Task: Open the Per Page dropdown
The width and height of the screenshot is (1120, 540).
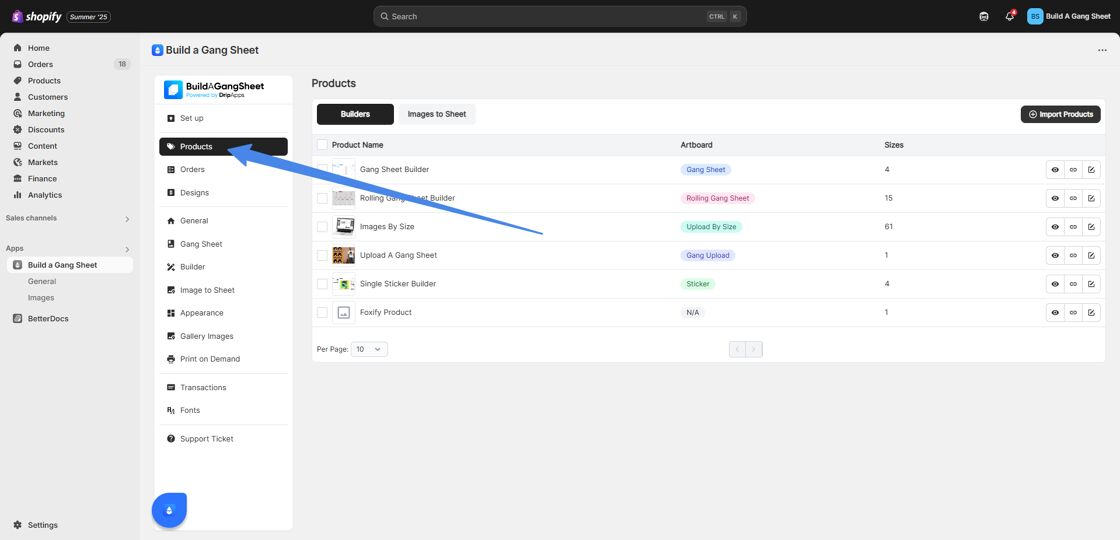Action: tap(369, 349)
